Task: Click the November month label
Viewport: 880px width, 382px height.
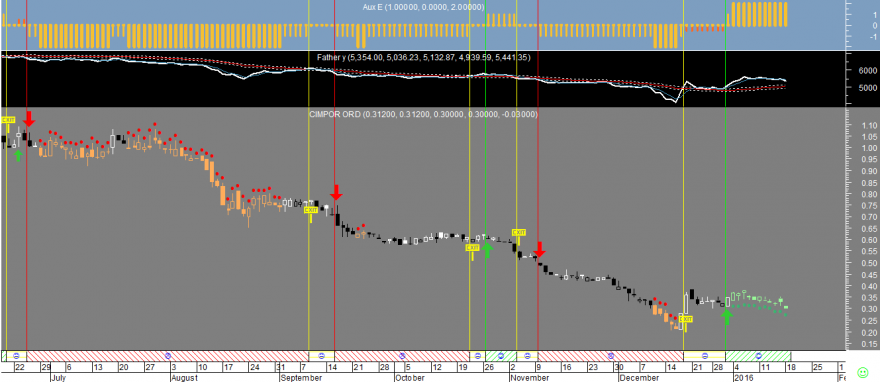Action: pyautogui.click(x=530, y=378)
